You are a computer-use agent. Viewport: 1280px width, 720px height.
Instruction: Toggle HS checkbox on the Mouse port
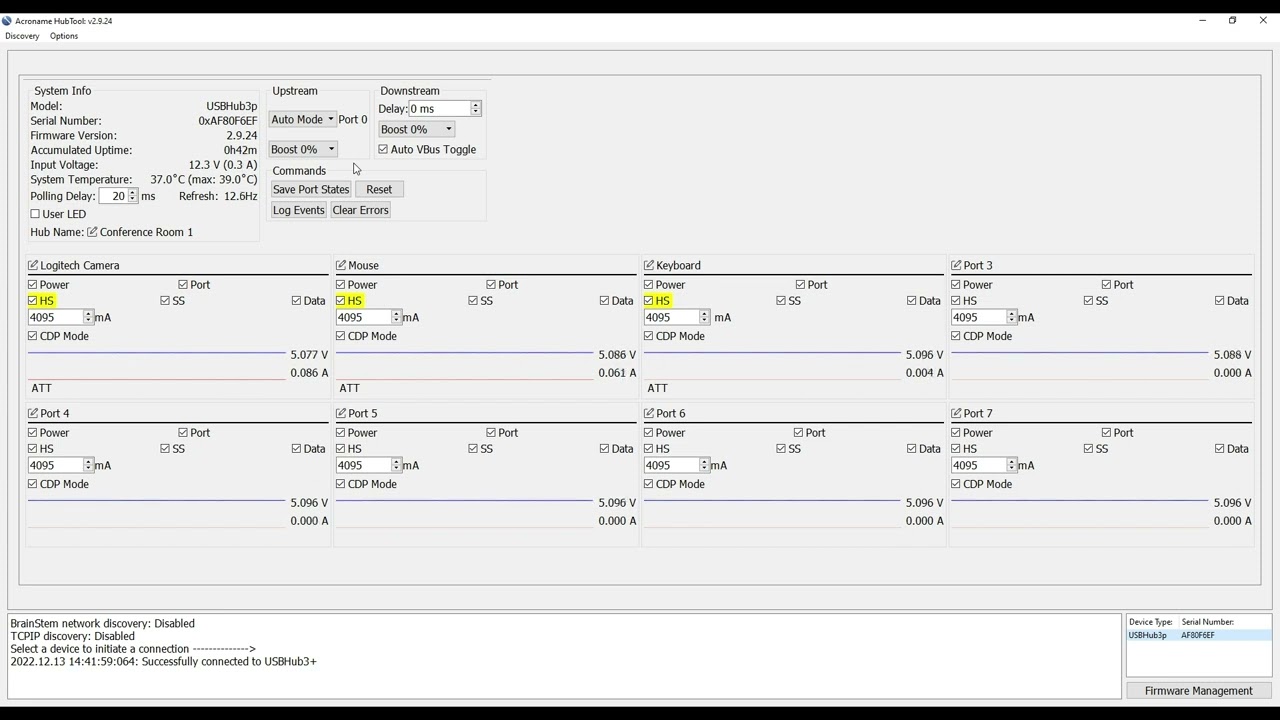point(341,301)
